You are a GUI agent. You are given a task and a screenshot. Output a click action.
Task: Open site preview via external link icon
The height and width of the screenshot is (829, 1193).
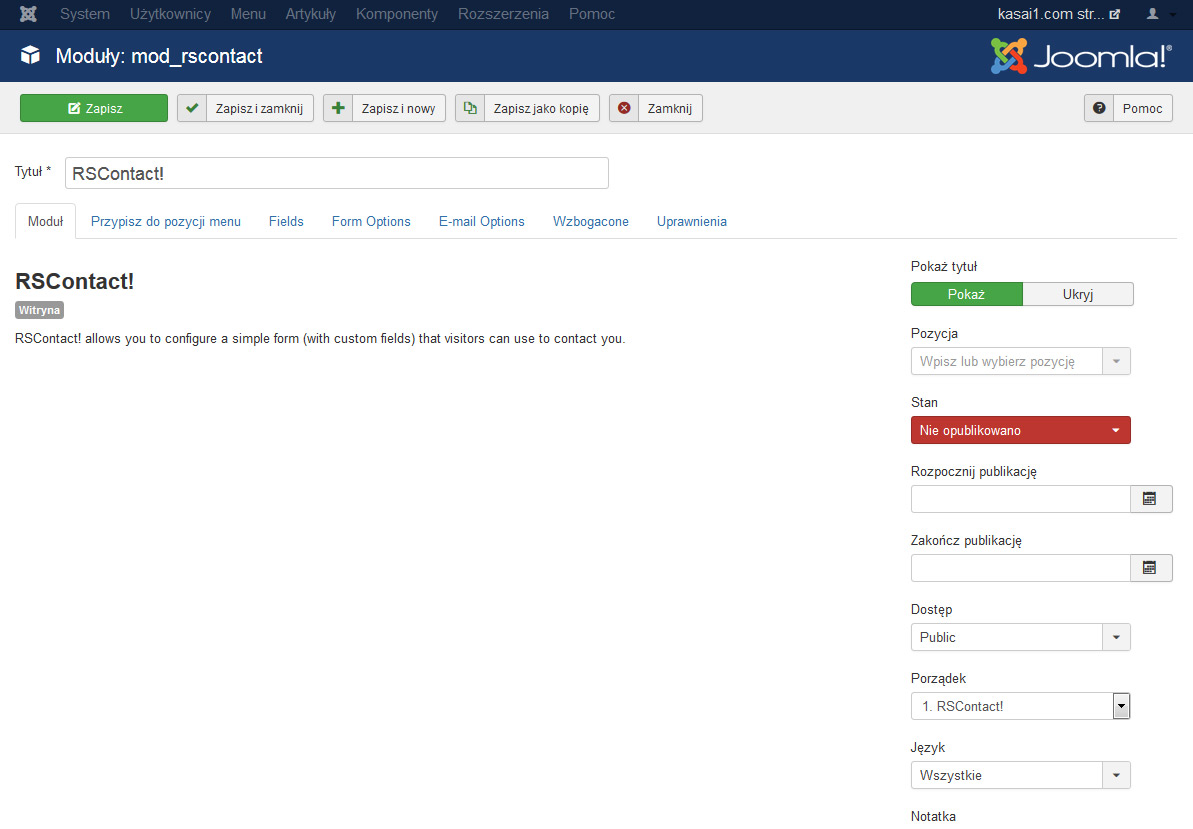1115,14
